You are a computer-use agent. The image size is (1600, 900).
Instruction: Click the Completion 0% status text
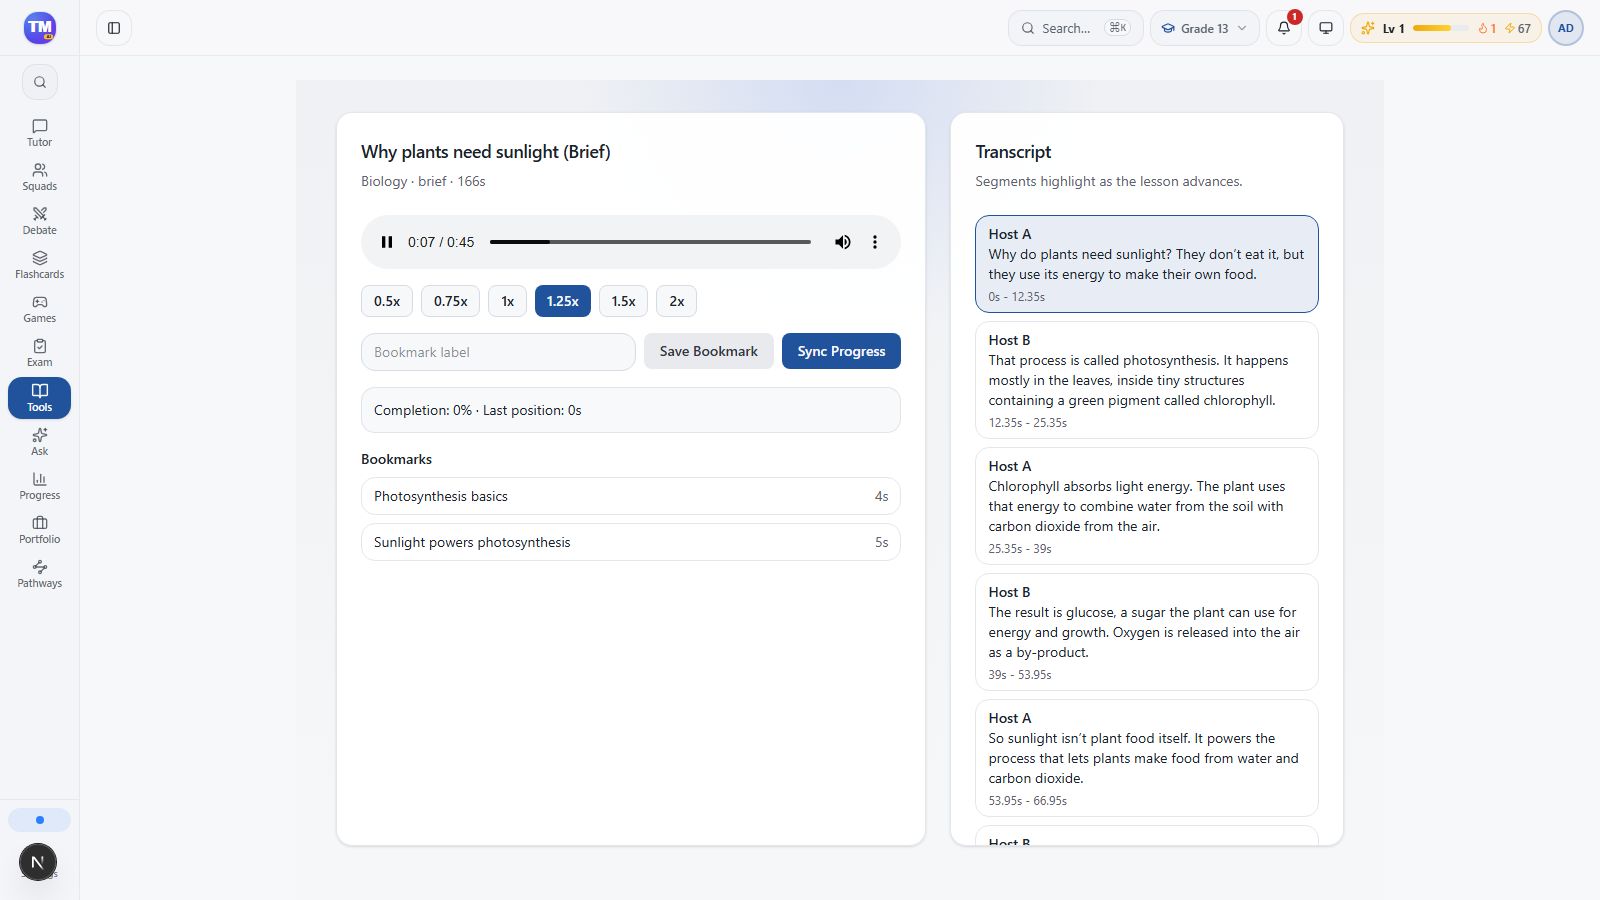pyautogui.click(x=477, y=410)
